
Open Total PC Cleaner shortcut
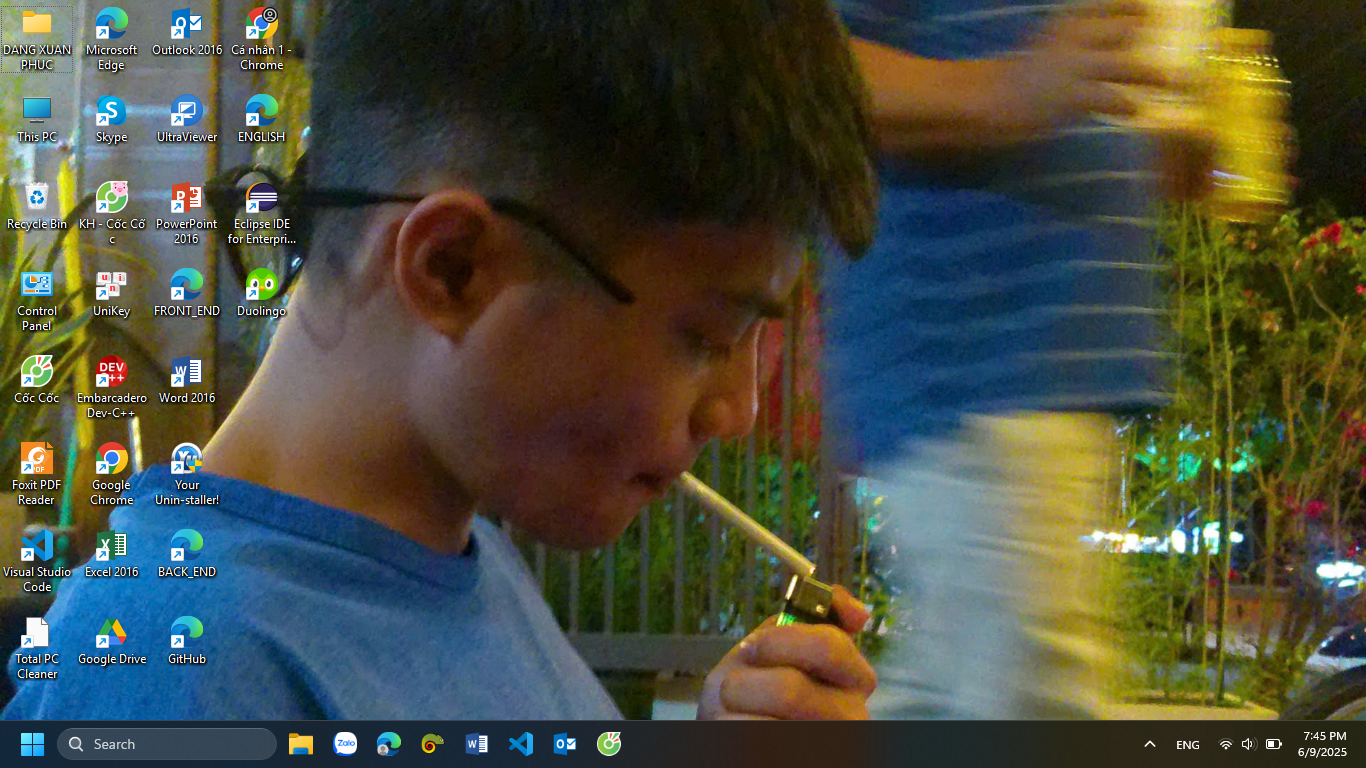tap(37, 649)
